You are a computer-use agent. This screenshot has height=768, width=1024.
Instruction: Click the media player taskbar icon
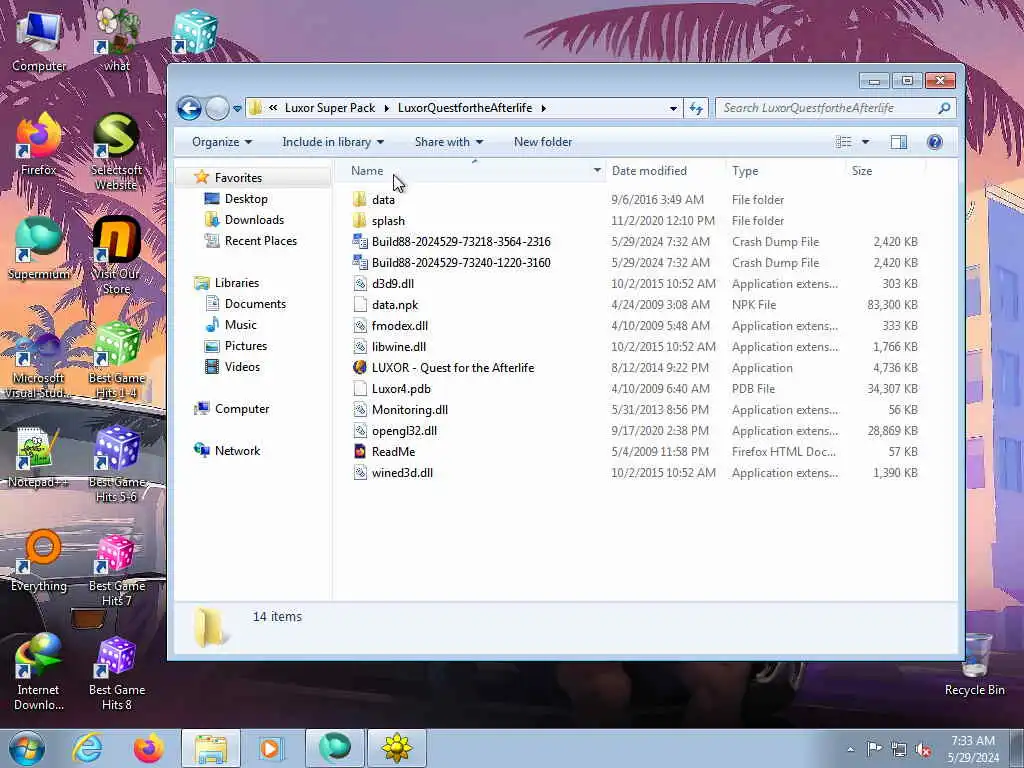coord(270,748)
